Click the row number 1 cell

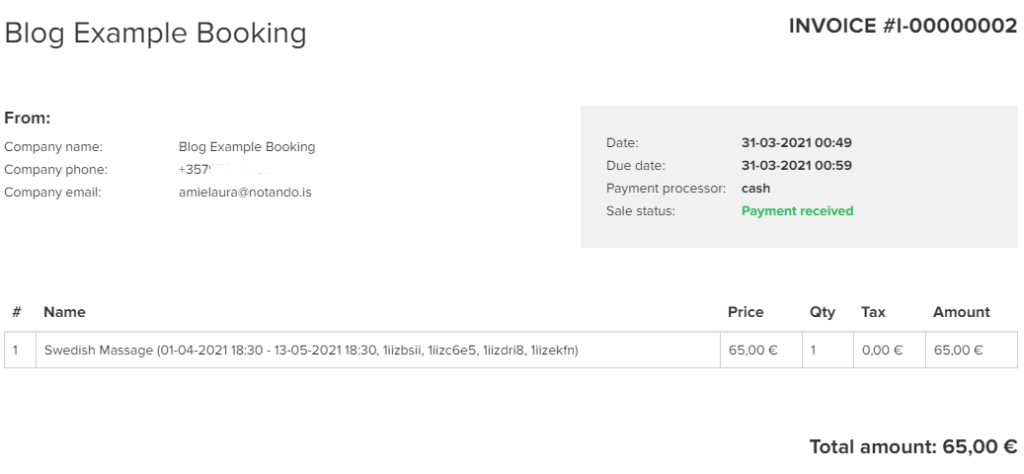tap(20, 350)
